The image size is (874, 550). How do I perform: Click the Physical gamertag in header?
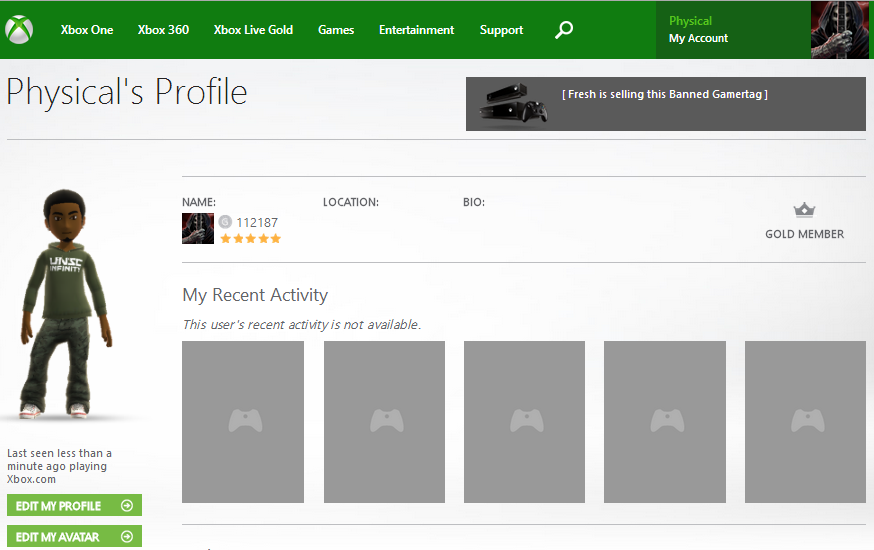click(690, 21)
